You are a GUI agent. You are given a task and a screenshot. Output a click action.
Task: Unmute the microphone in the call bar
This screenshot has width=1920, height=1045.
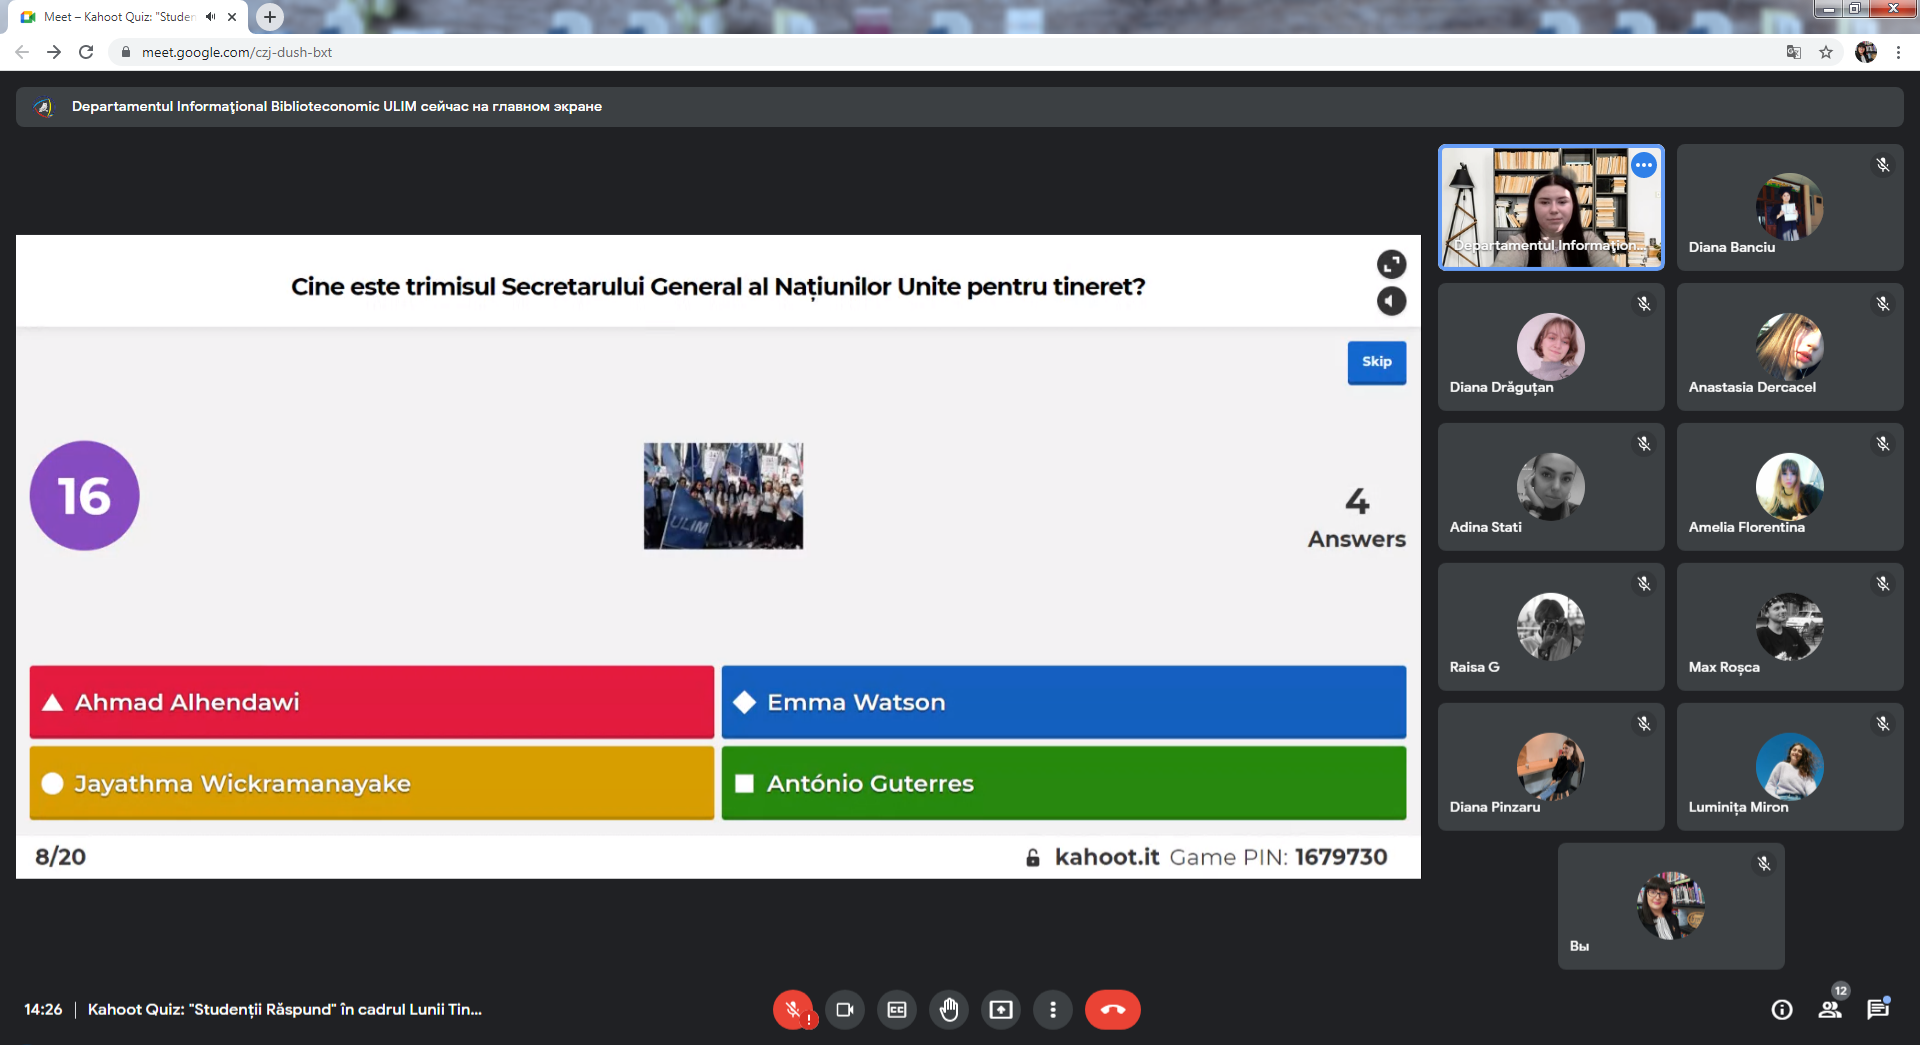click(793, 1010)
